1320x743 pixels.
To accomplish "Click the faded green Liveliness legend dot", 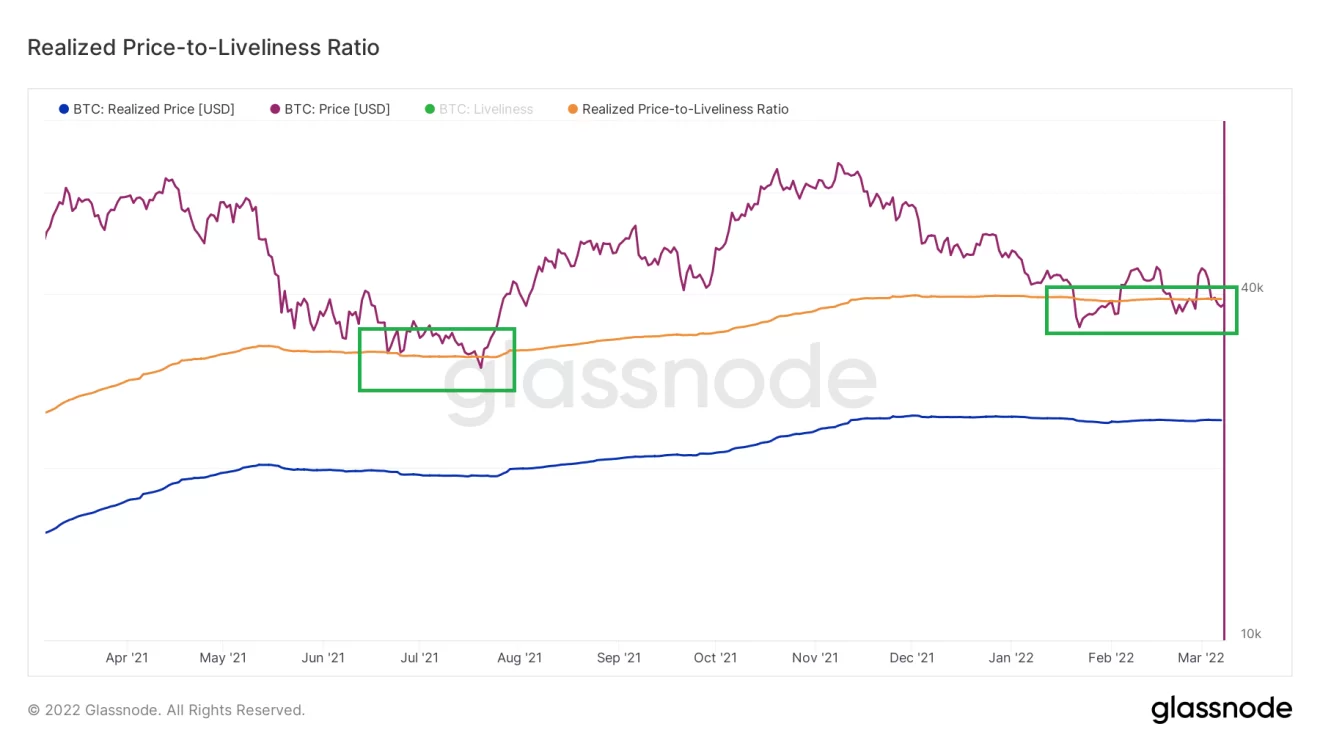I will [x=430, y=109].
